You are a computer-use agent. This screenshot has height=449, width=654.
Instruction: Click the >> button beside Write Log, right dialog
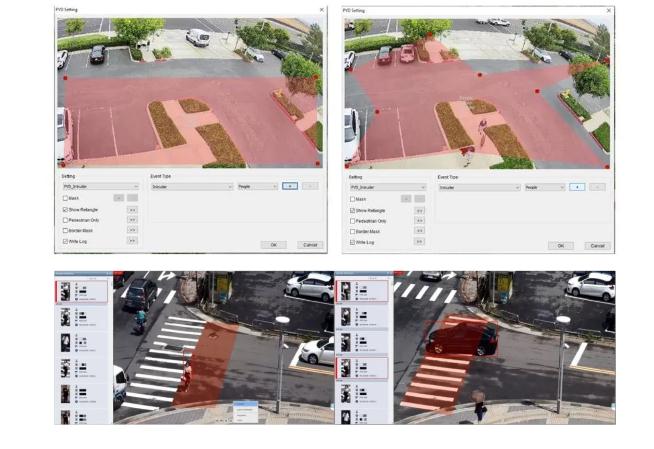[x=419, y=242]
